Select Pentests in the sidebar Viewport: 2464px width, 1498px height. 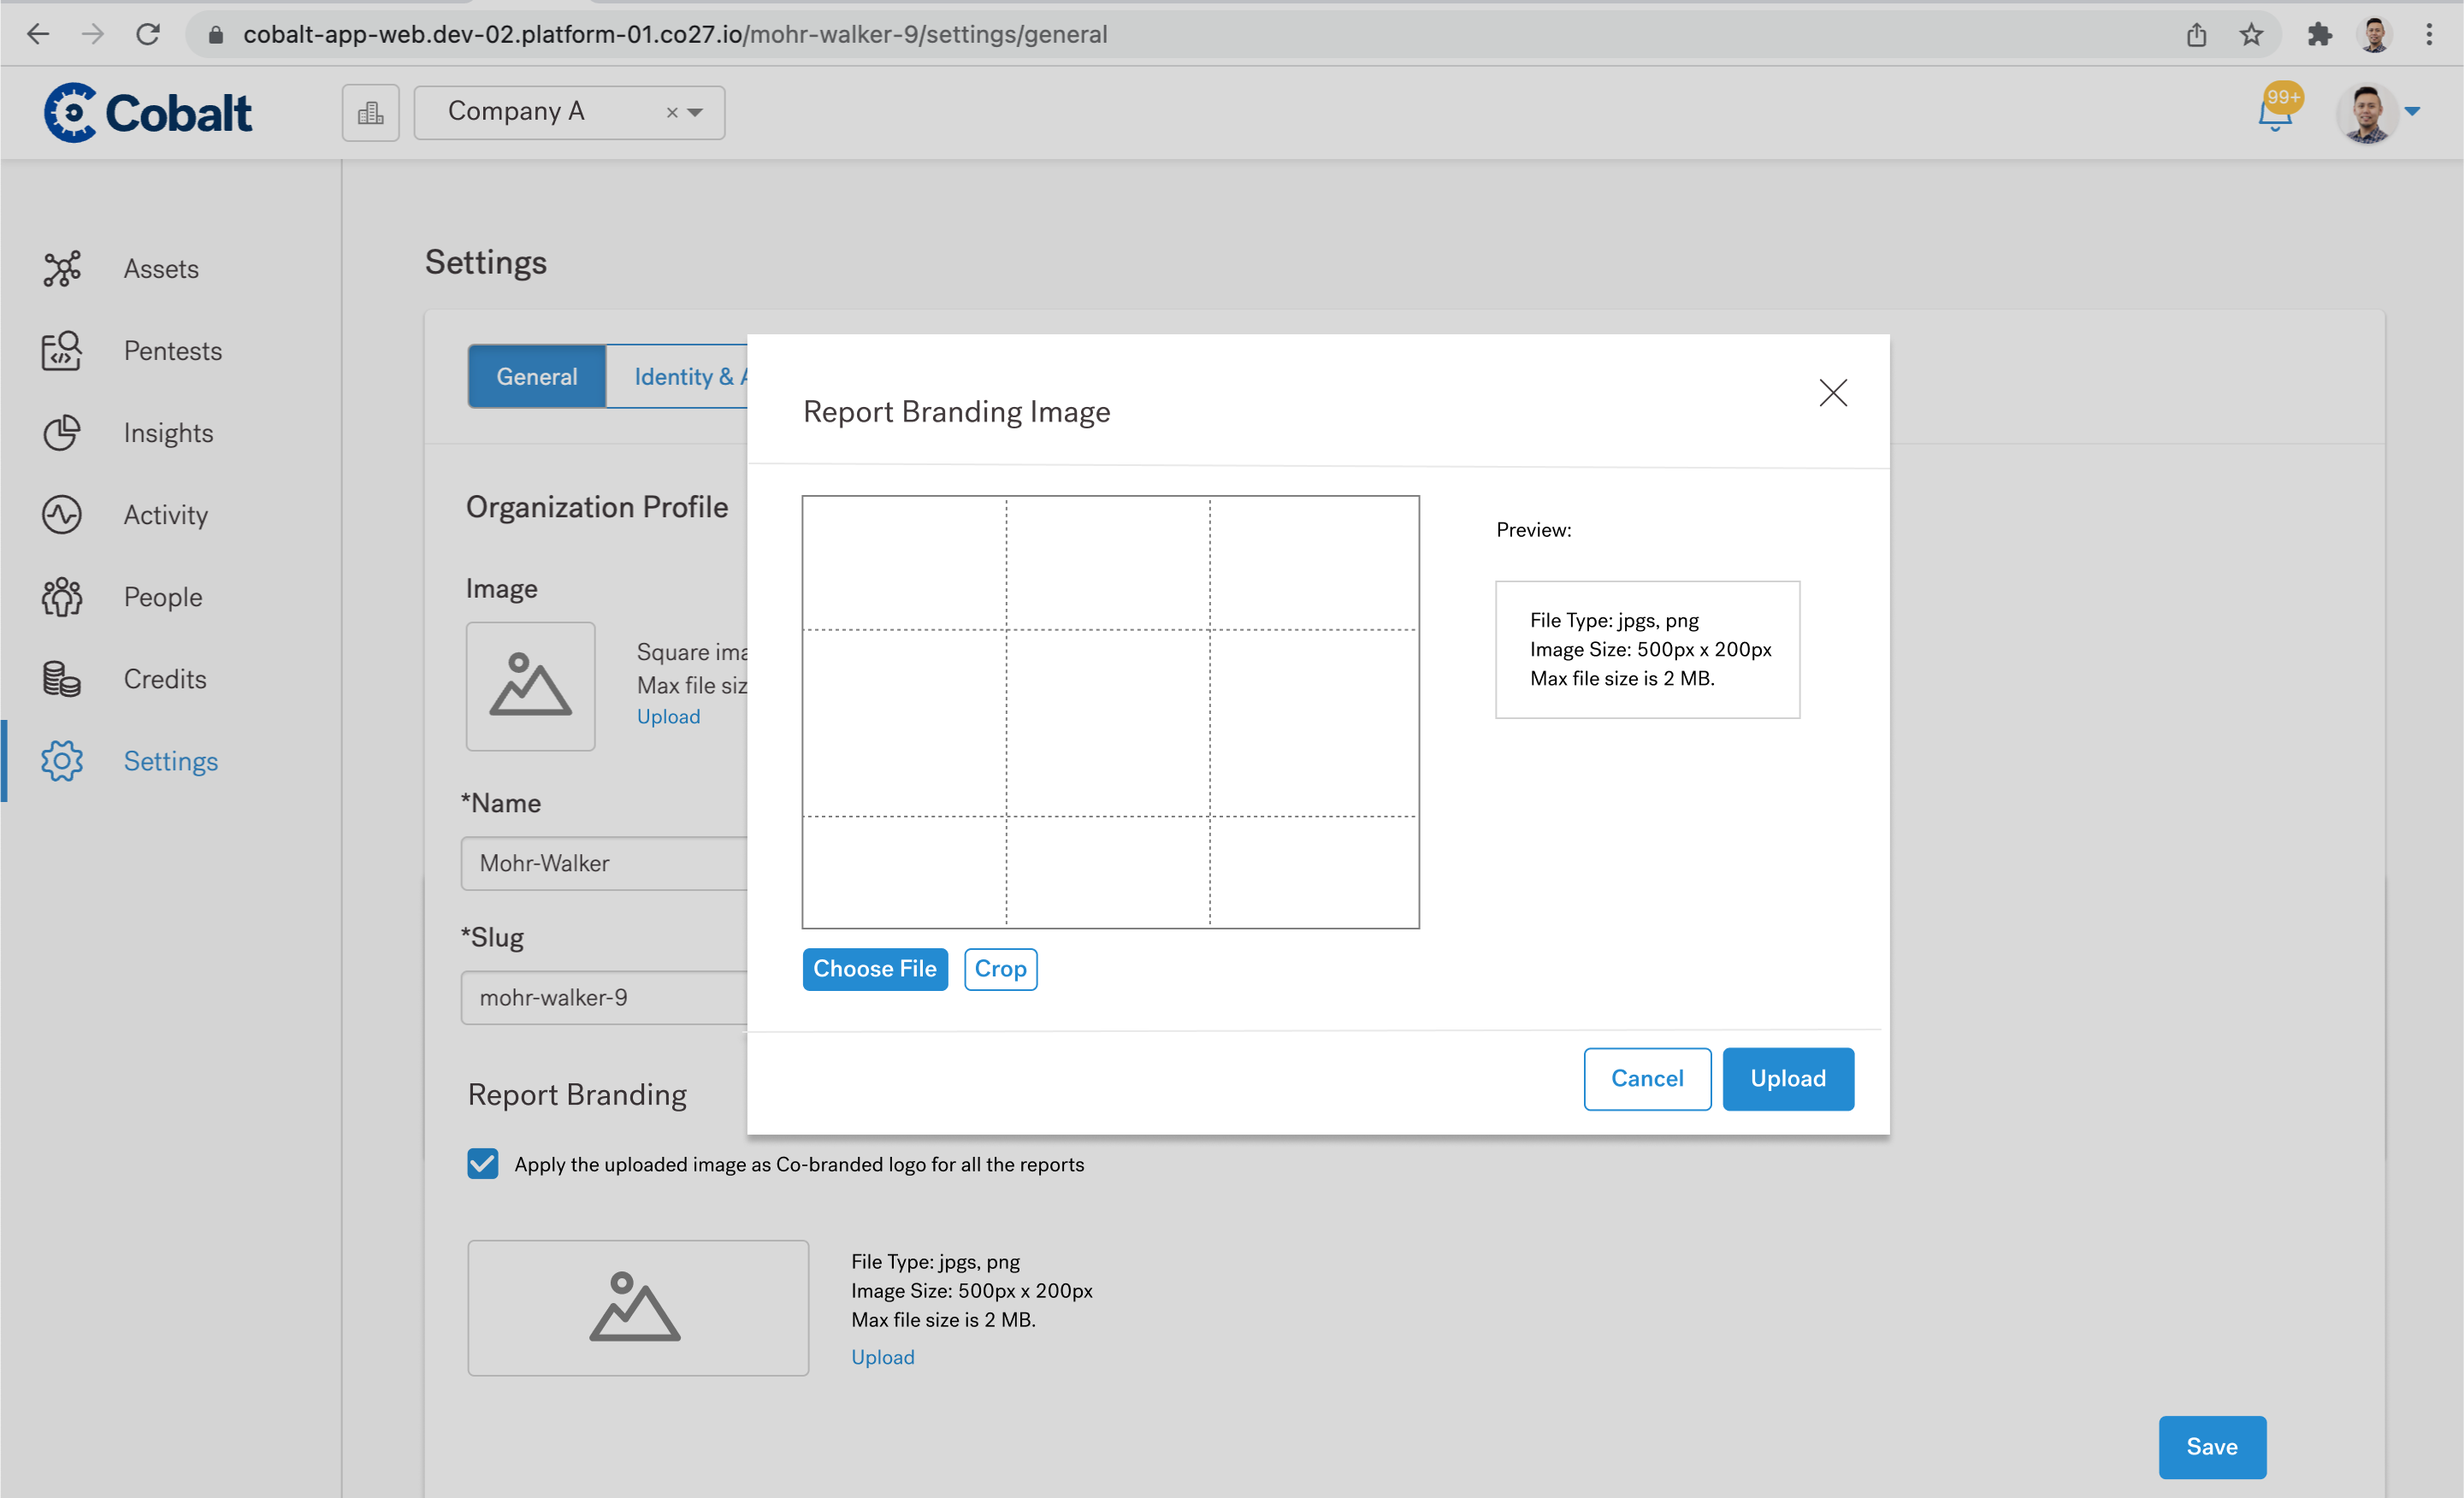tap(173, 351)
